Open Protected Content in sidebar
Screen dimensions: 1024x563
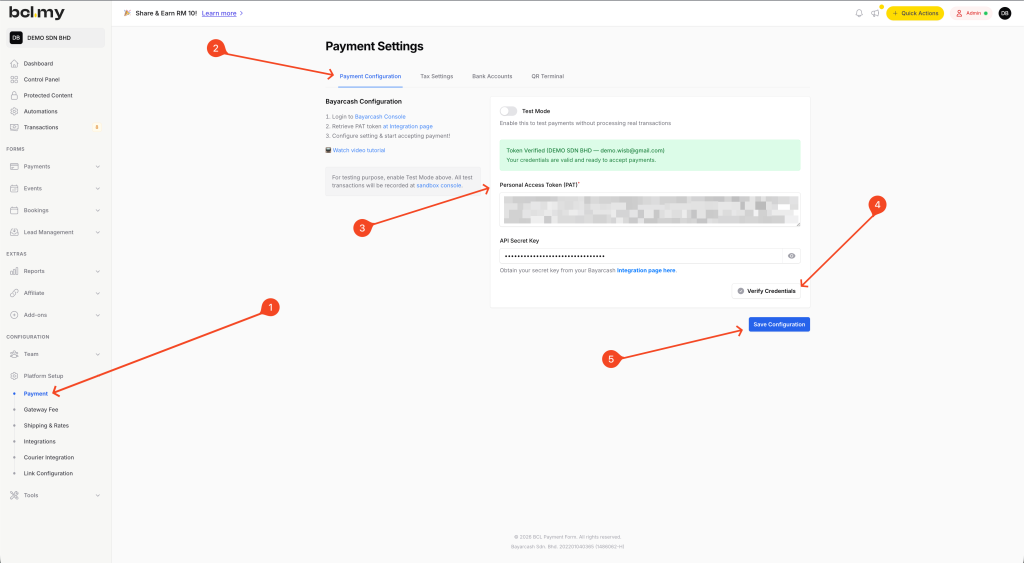pyautogui.click(x=47, y=95)
